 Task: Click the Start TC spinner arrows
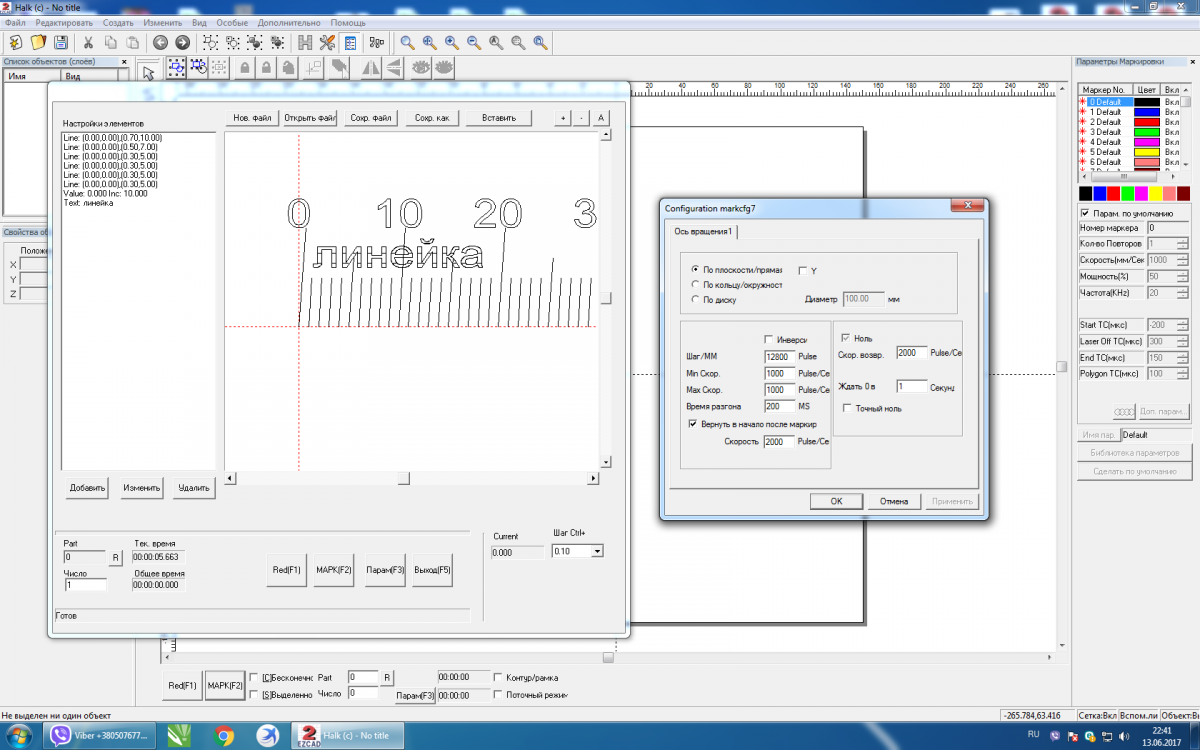coord(1182,325)
